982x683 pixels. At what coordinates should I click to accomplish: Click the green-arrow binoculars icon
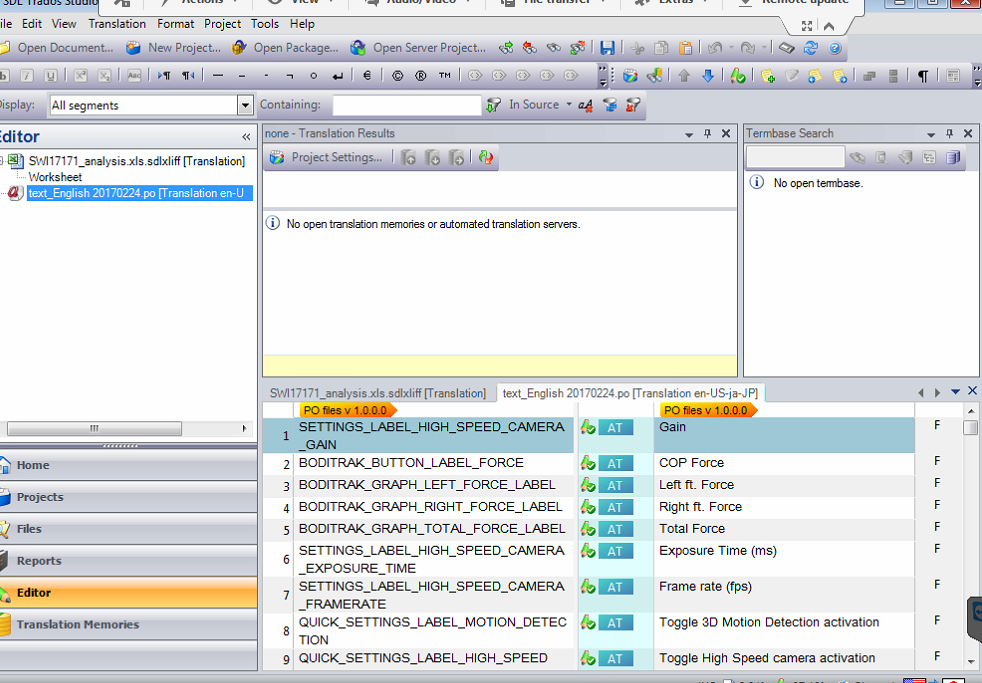coord(506,48)
